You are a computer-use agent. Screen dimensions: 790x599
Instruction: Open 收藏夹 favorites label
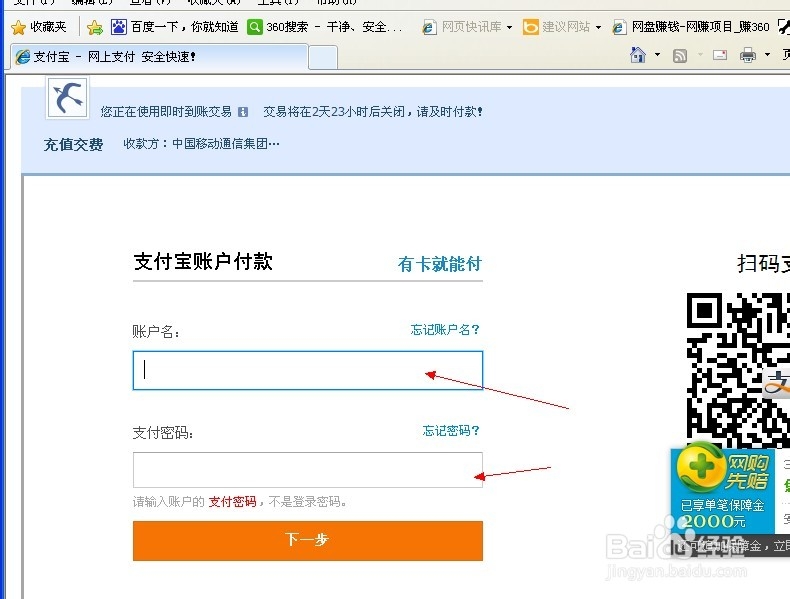pyautogui.click(x=48, y=27)
